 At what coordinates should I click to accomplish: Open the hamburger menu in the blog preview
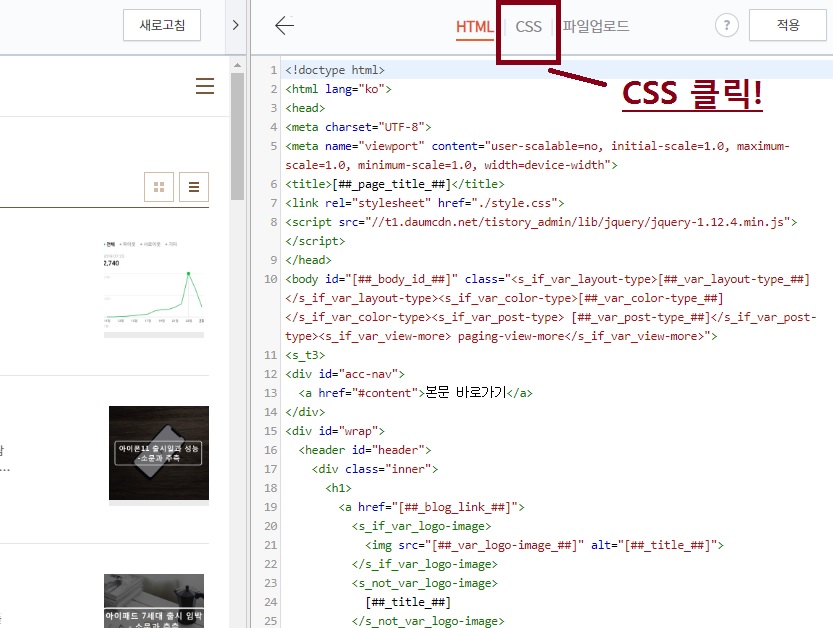205,86
